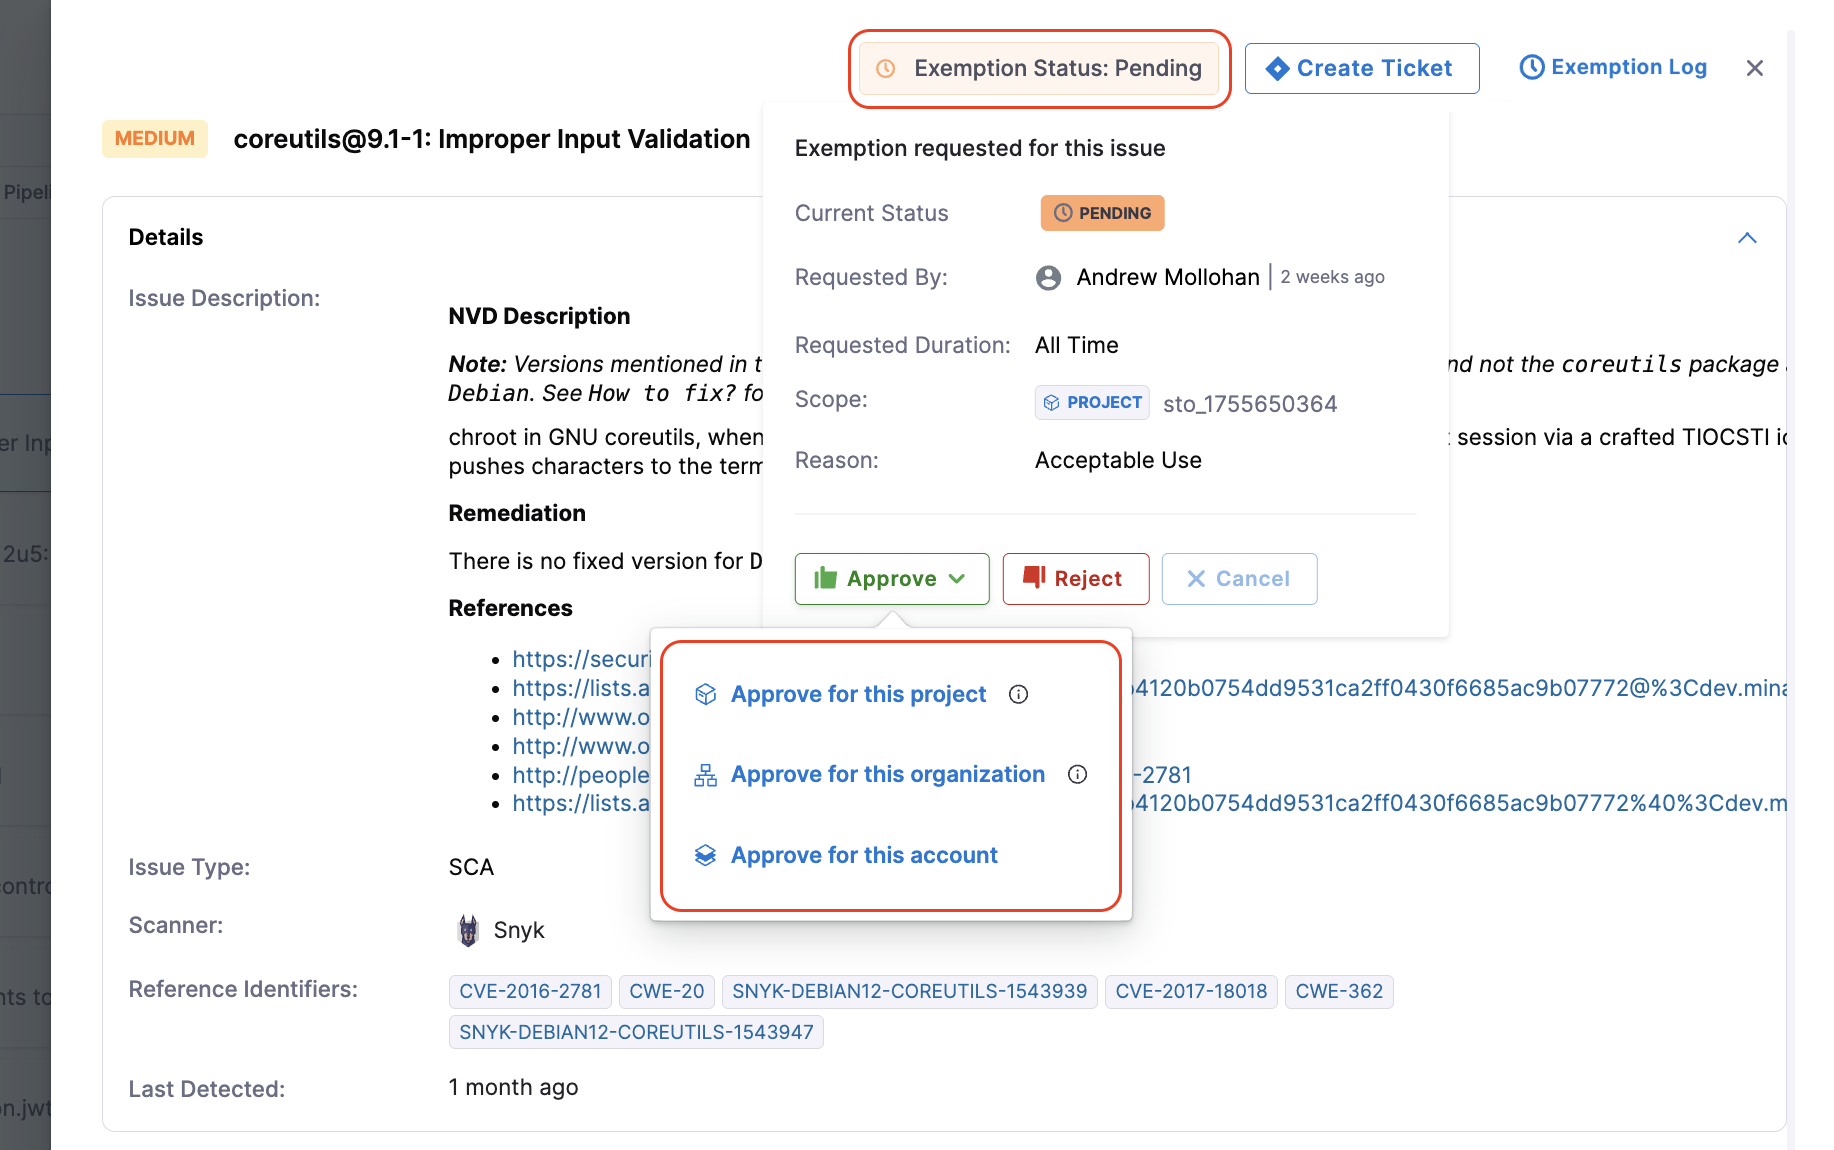This screenshot has height=1150, width=1834.
Task: Click the 1 month ago last detected value
Action: (x=513, y=1087)
